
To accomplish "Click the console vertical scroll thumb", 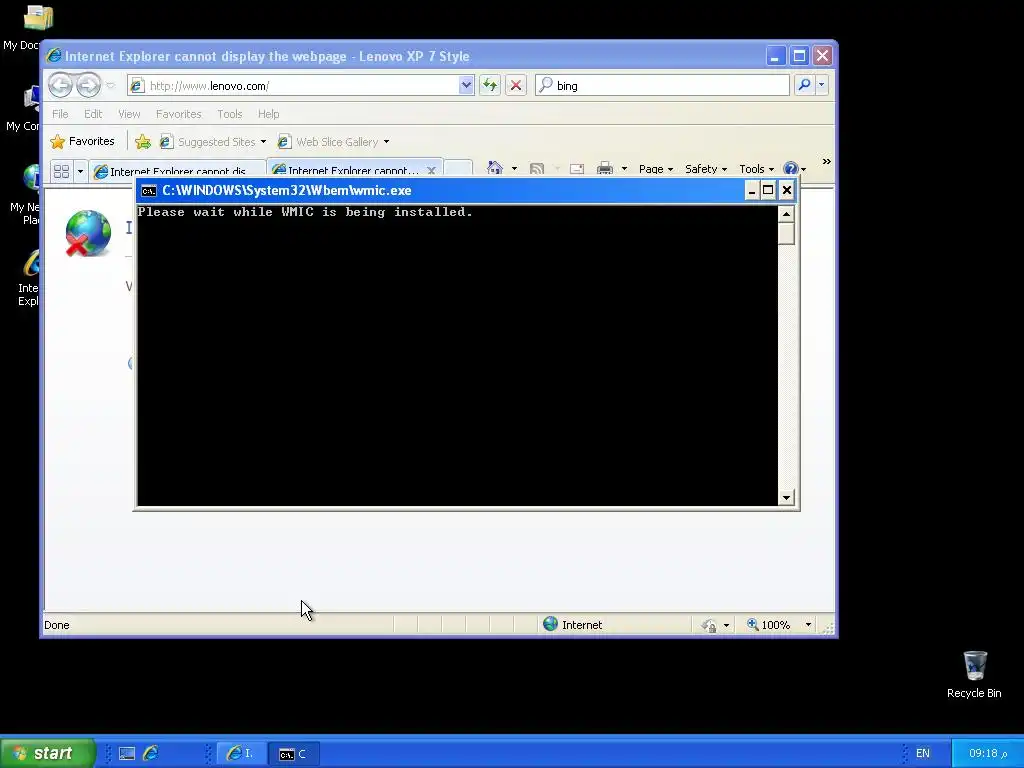I will pos(786,234).
